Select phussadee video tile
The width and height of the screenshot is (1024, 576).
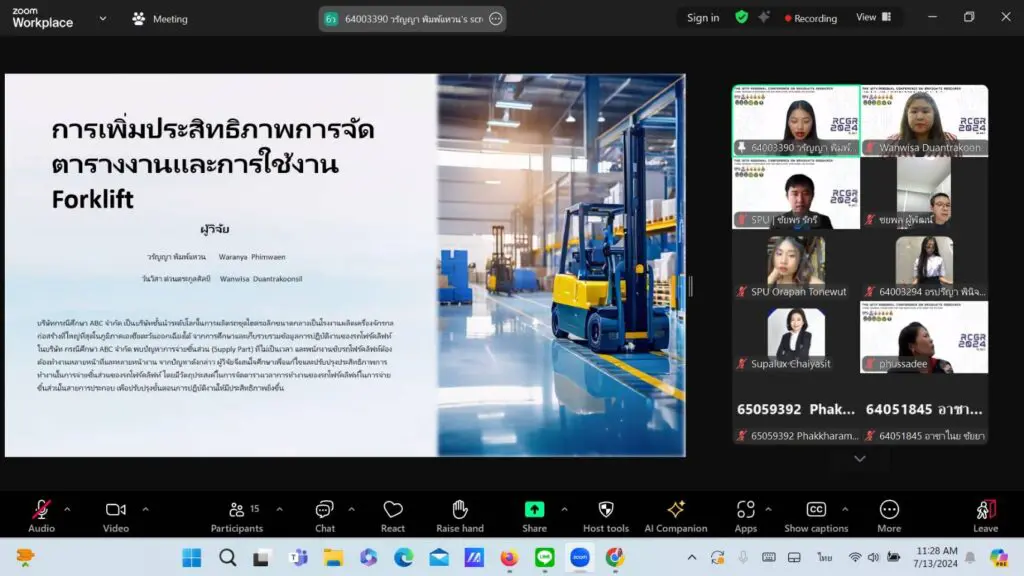tap(924, 337)
